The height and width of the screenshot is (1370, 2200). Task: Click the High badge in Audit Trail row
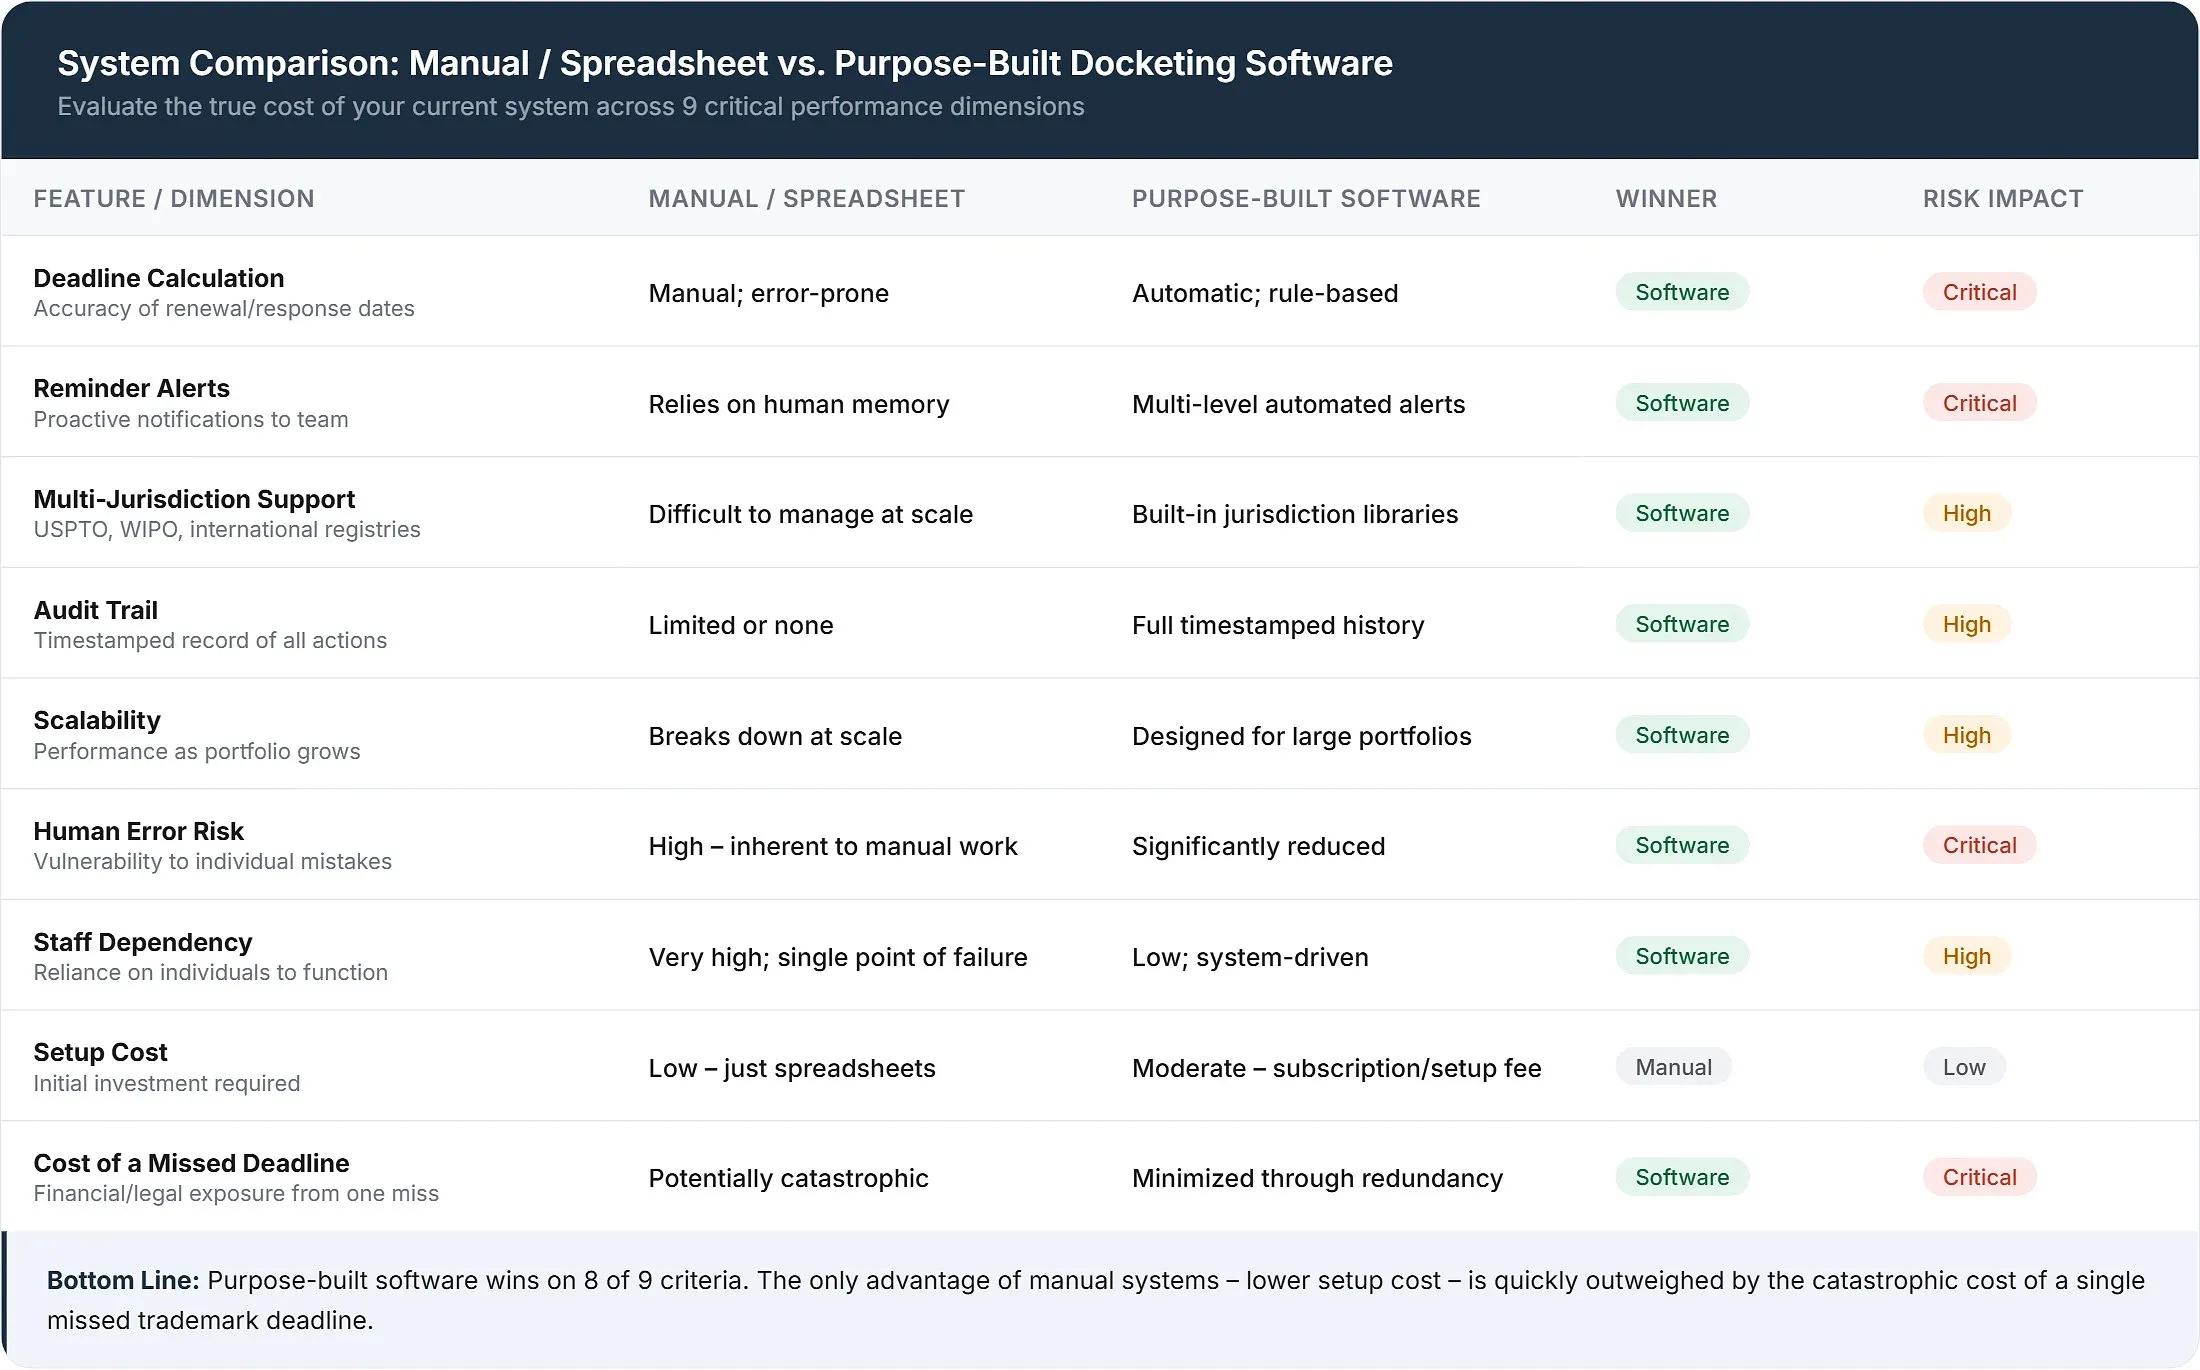click(1966, 624)
